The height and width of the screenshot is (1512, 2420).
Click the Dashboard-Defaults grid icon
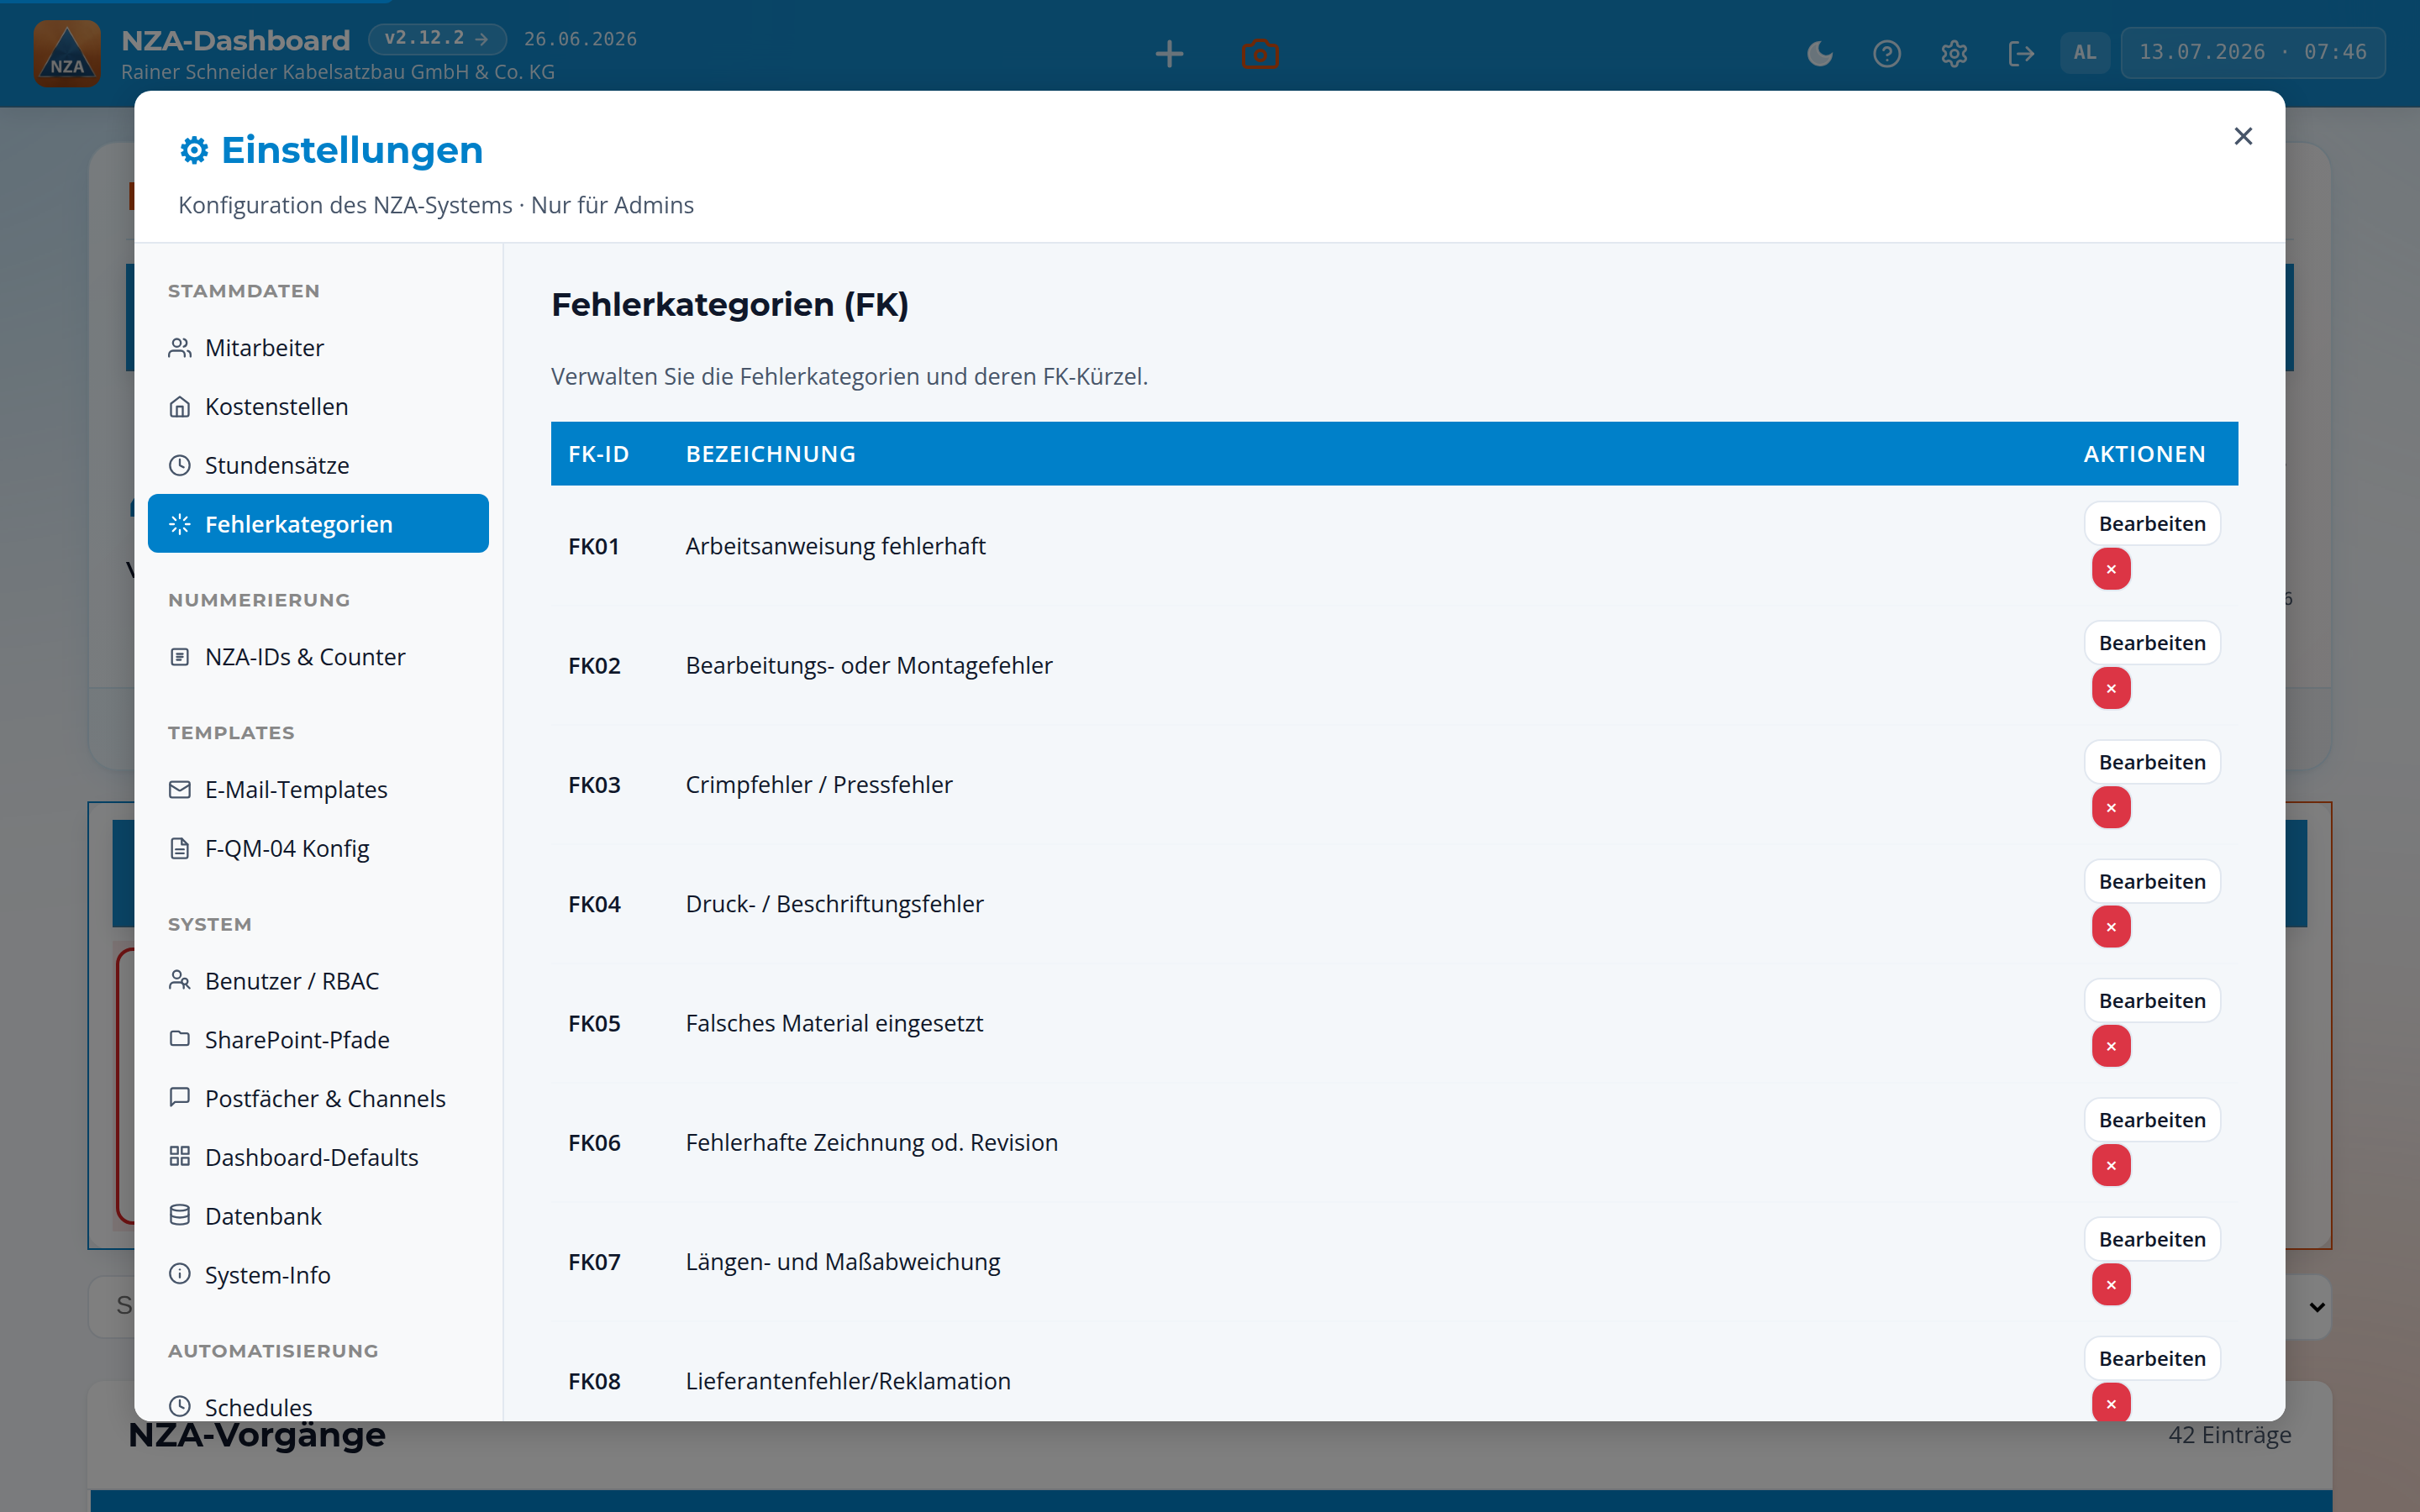pos(180,1156)
